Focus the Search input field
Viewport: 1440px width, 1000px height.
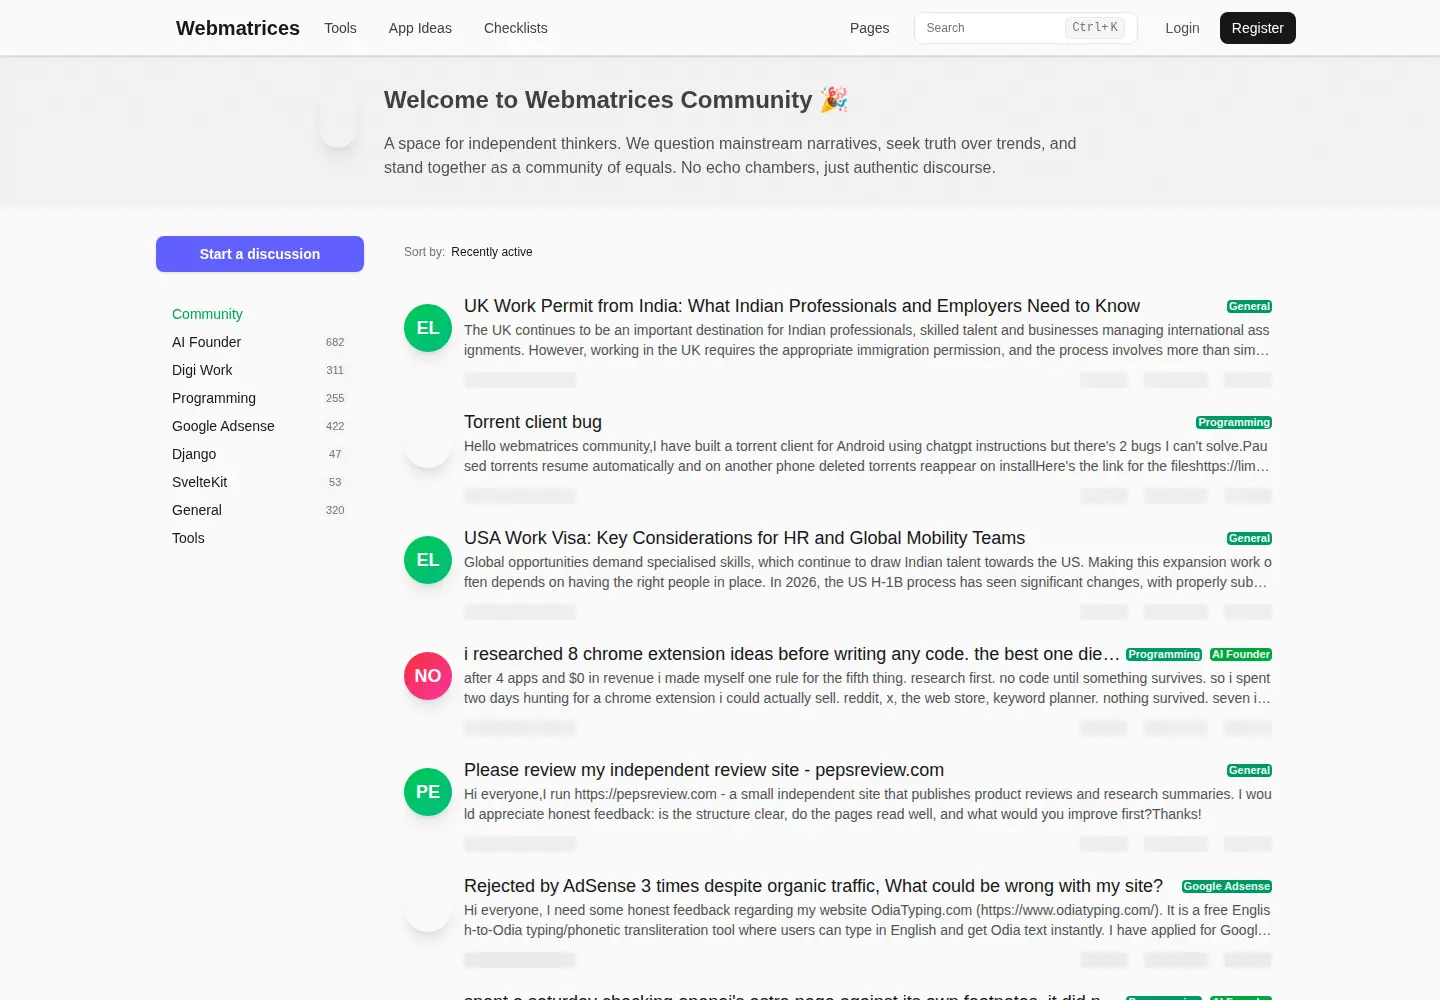[1025, 28]
